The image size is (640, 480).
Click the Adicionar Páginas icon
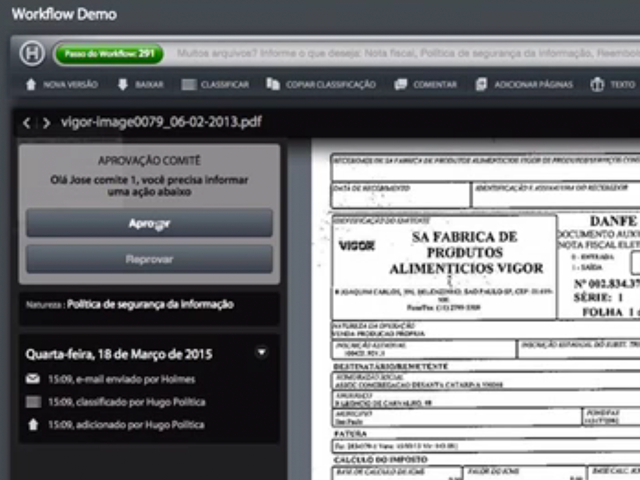click(x=481, y=84)
